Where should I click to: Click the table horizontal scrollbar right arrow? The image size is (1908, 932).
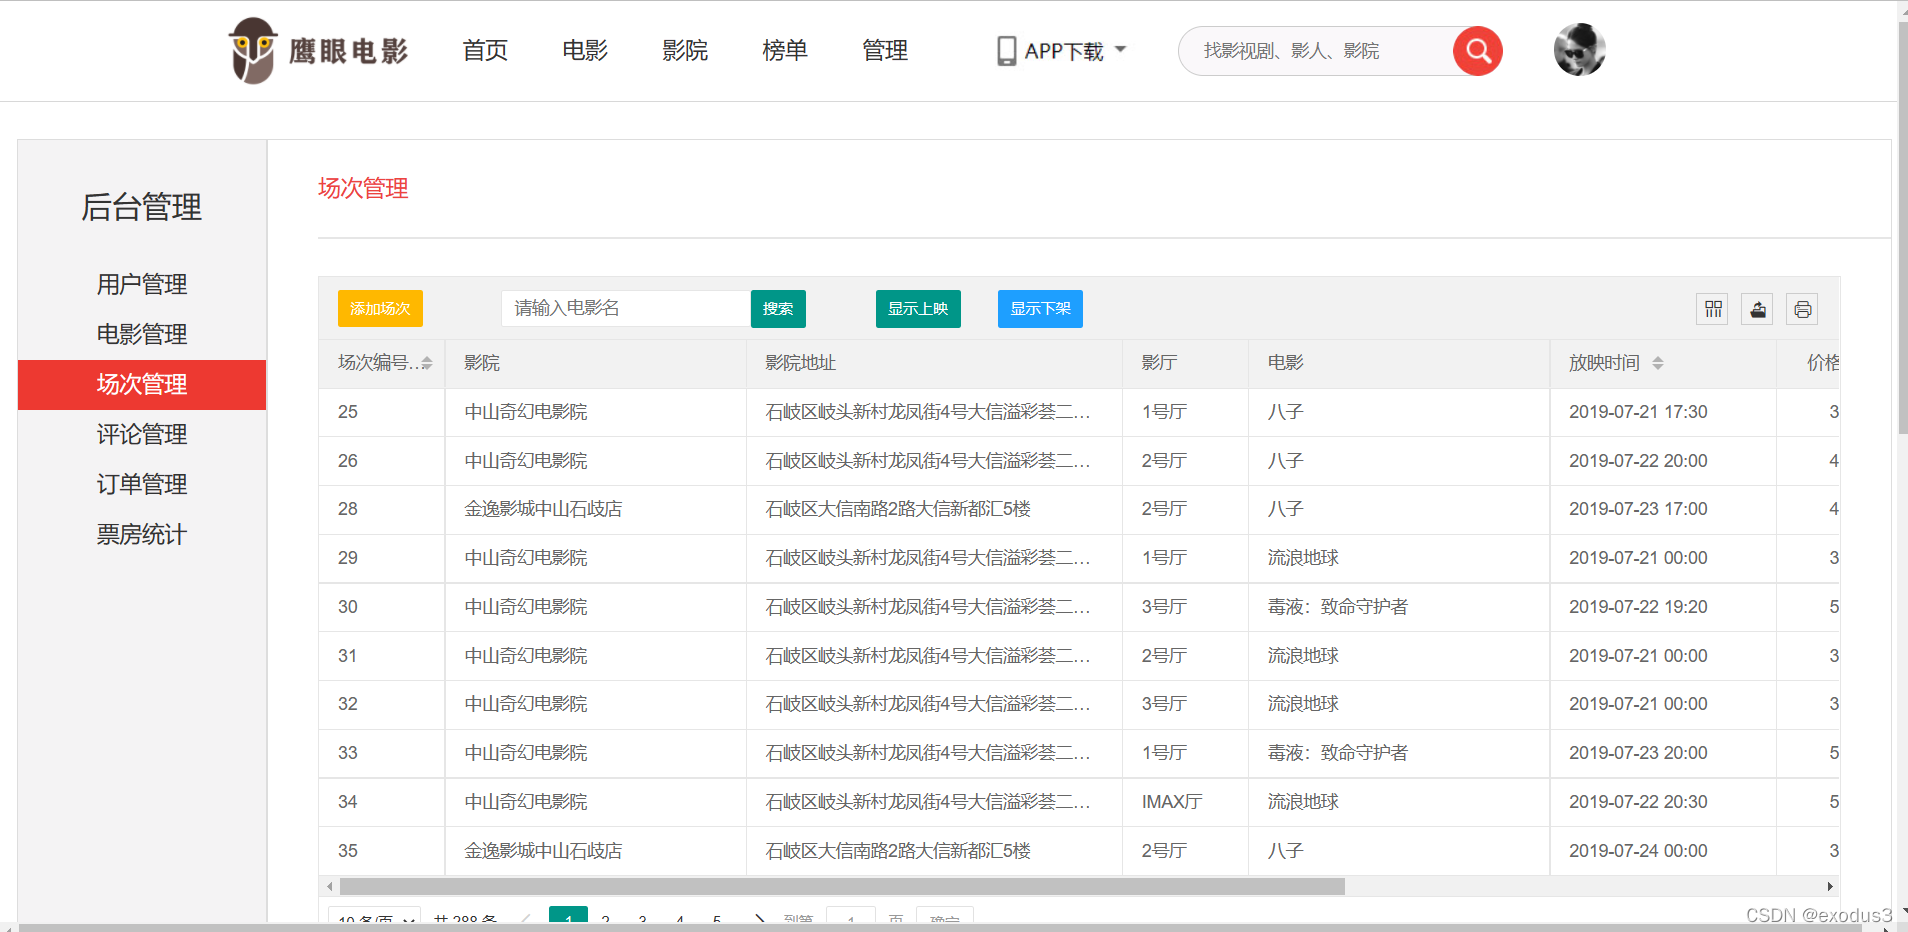[x=1830, y=886]
